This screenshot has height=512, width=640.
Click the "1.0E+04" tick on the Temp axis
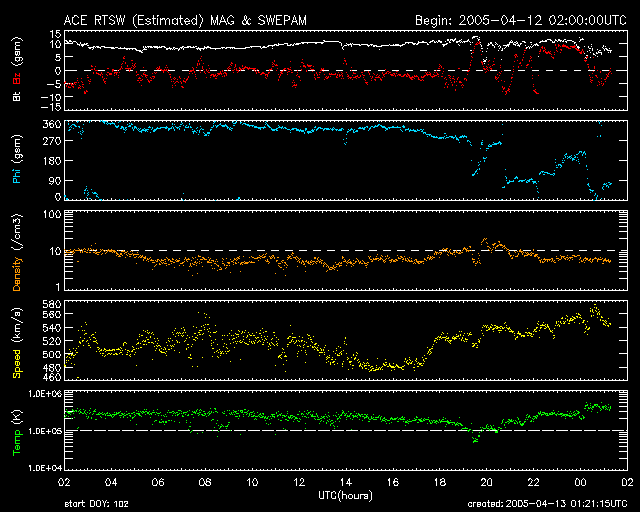[x=45, y=468]
